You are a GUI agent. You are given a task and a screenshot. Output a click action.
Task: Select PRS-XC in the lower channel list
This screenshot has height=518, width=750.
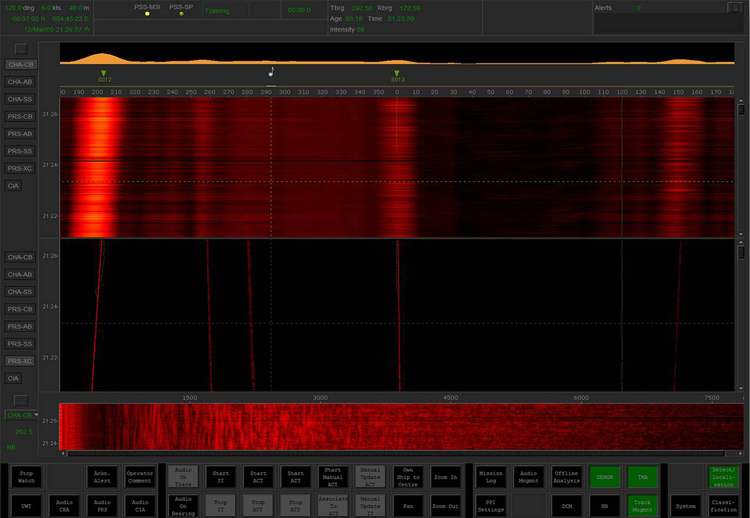[x=20, y=361]
